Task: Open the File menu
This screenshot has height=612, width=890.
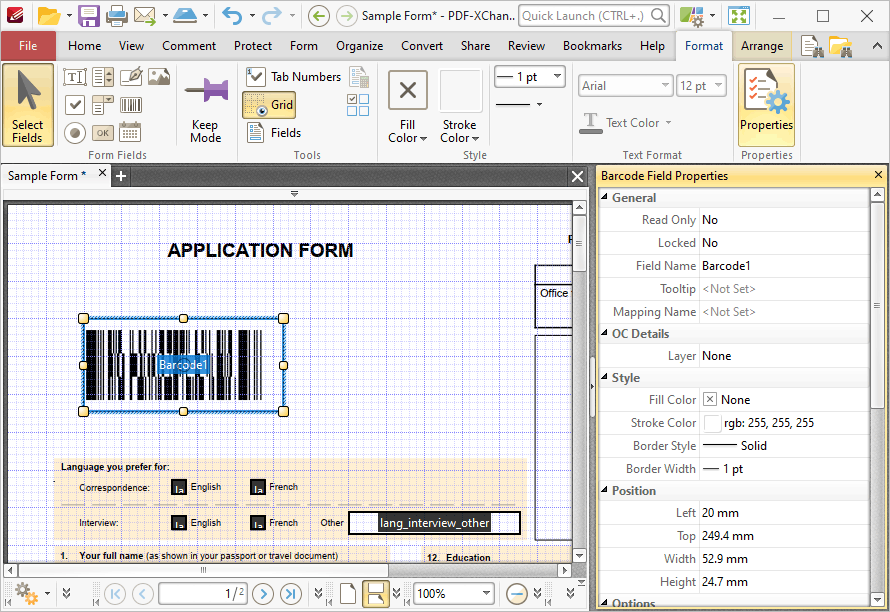Action: (x=28, y=46)
